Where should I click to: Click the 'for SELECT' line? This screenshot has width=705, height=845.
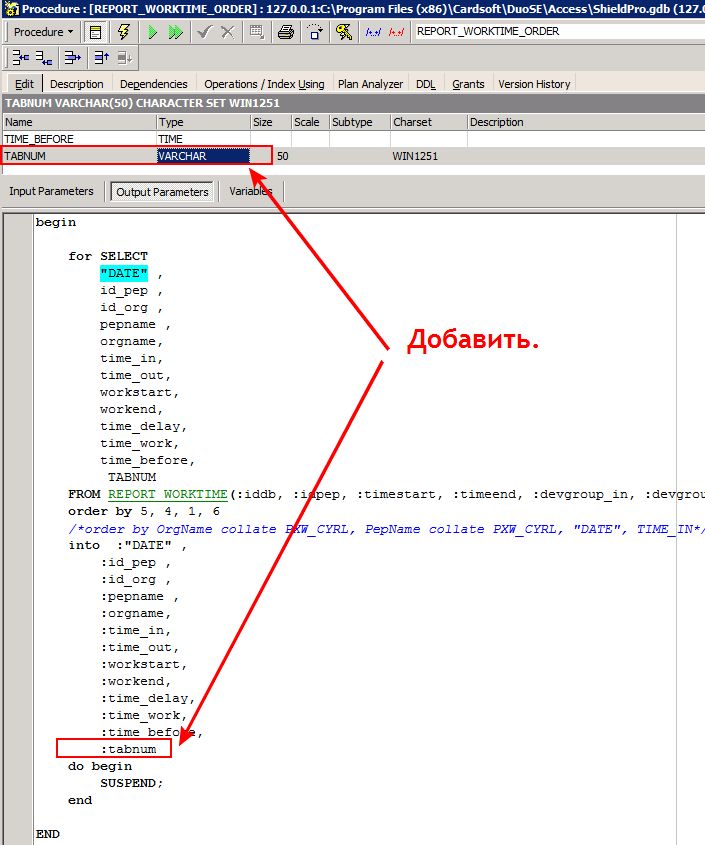(x=108, y=256)
